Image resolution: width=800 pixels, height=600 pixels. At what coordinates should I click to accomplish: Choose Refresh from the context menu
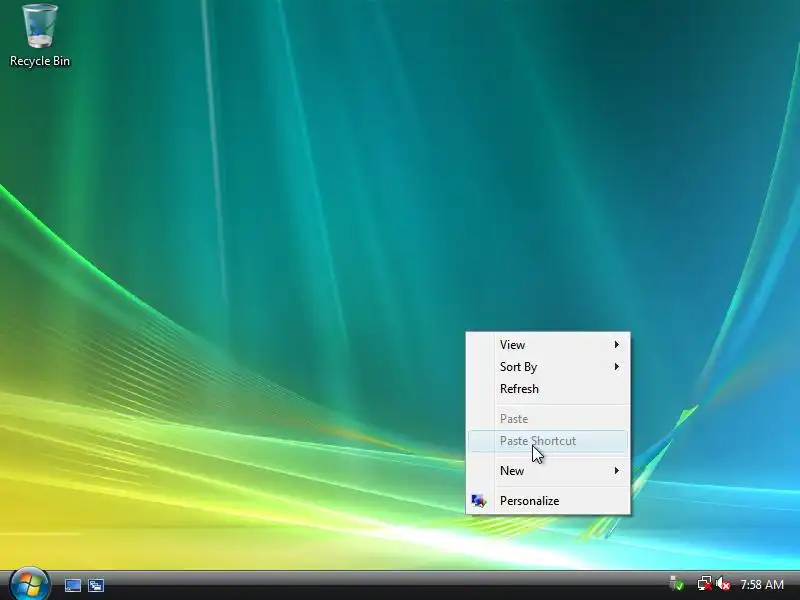[548, 389]
